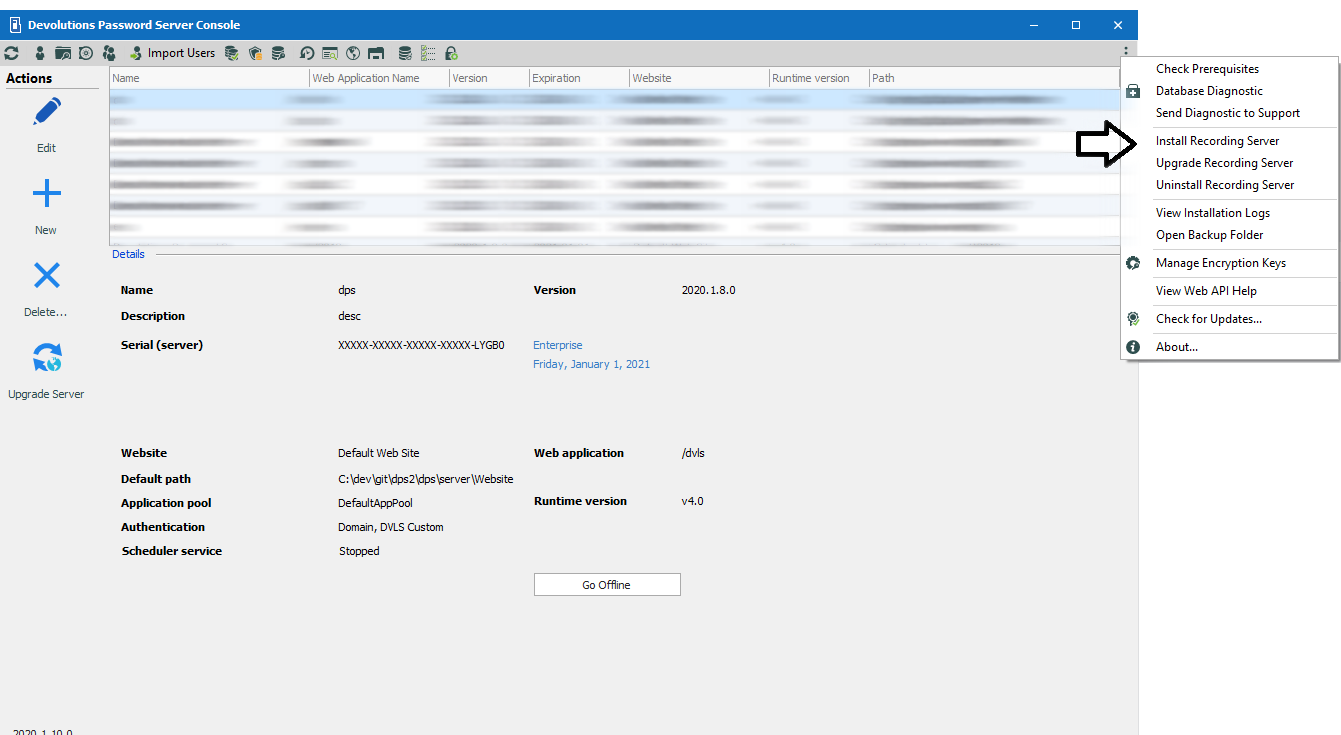Click the Delete X icon
The image size is (1341, 735).
point(46,276)
